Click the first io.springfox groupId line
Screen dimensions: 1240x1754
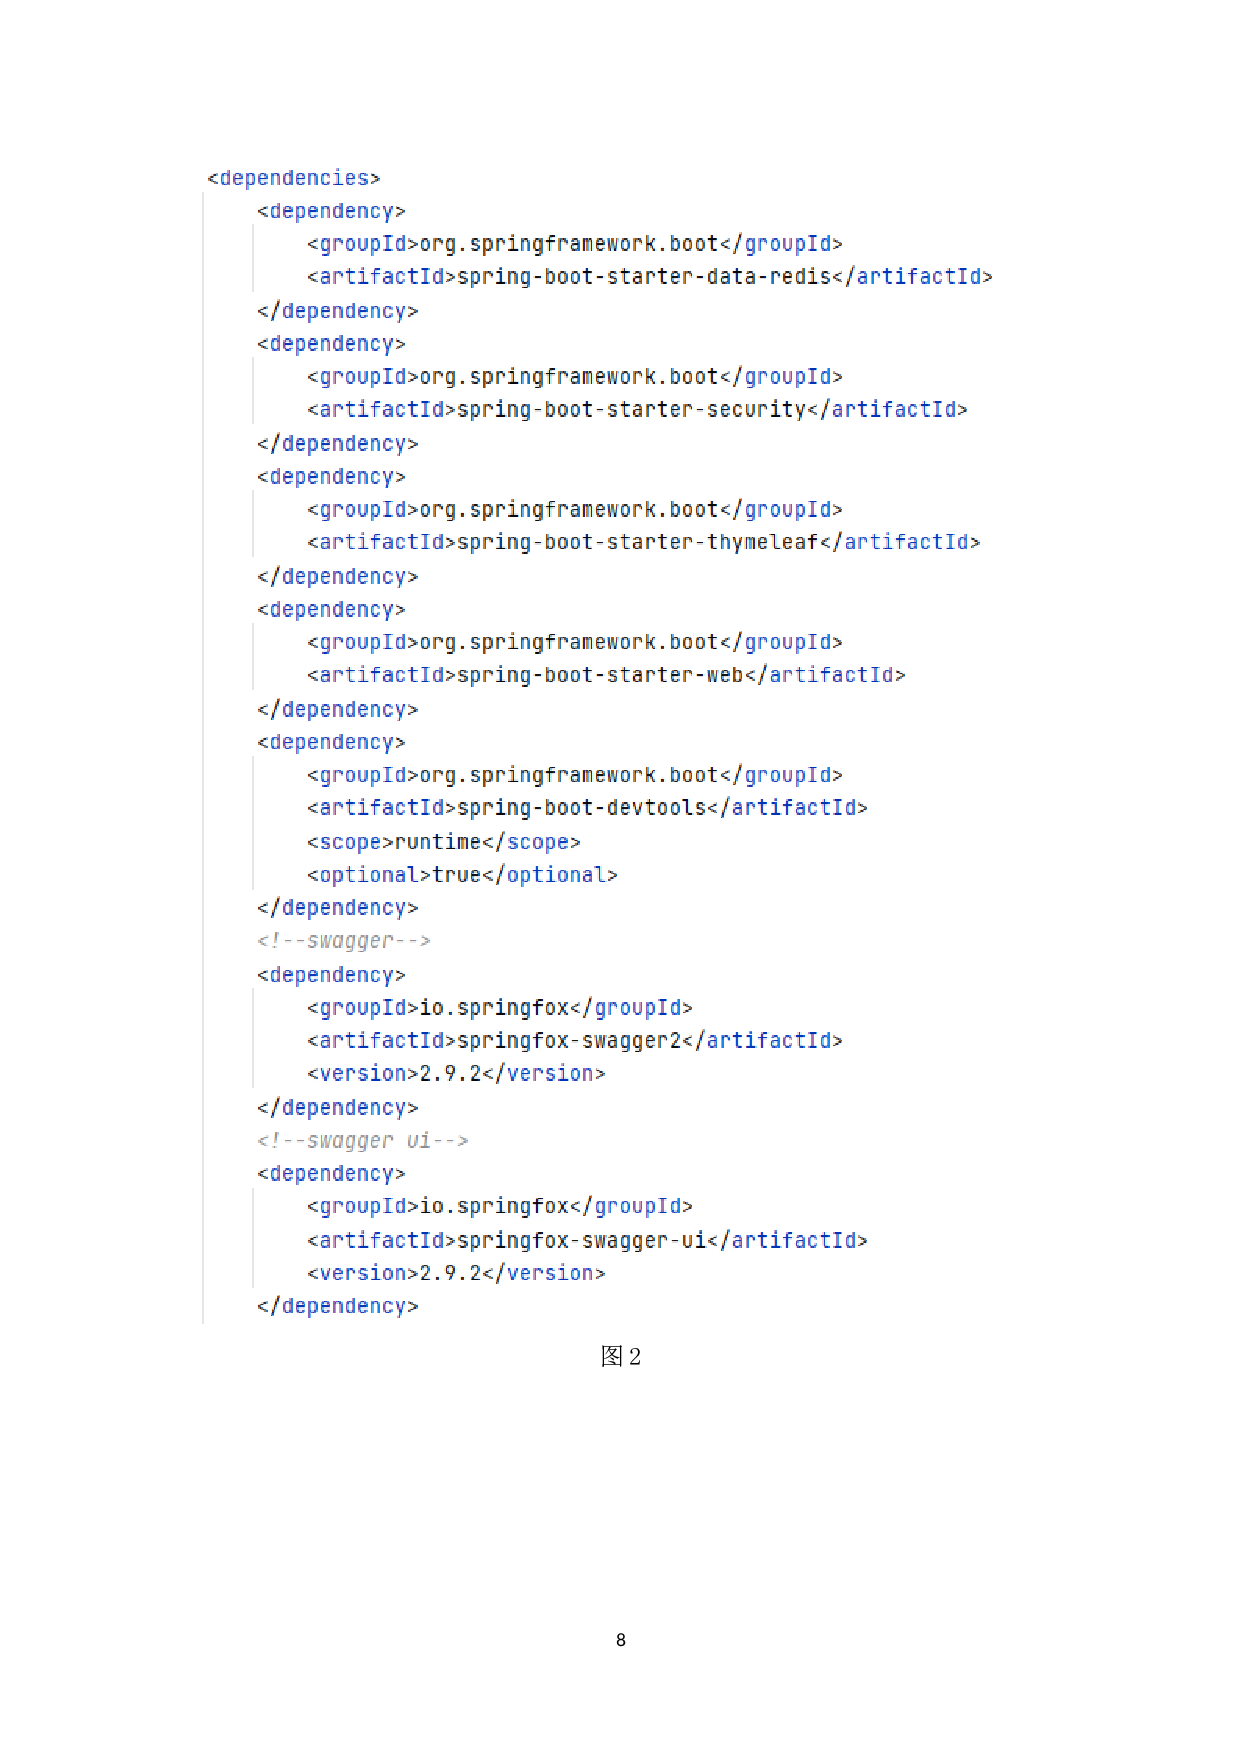pos(500,1008)
